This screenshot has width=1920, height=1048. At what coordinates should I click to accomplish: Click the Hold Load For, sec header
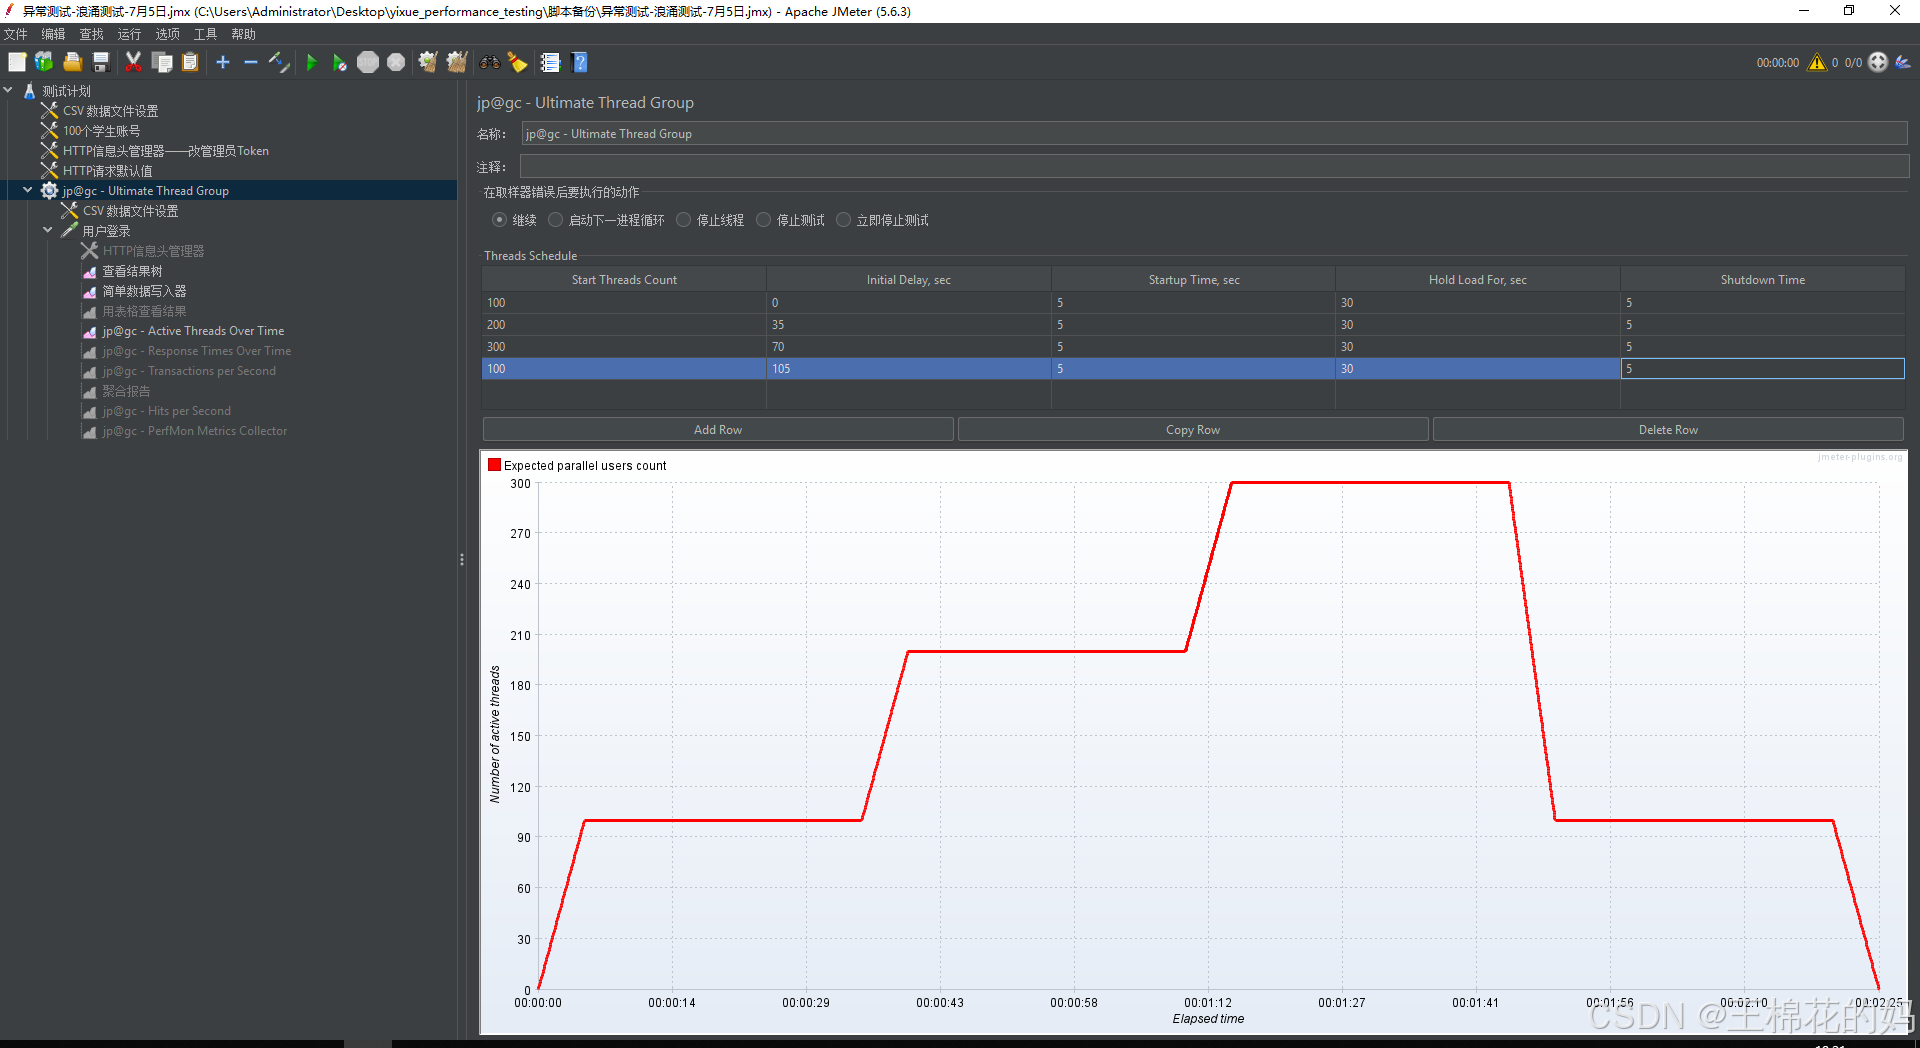1478,280
